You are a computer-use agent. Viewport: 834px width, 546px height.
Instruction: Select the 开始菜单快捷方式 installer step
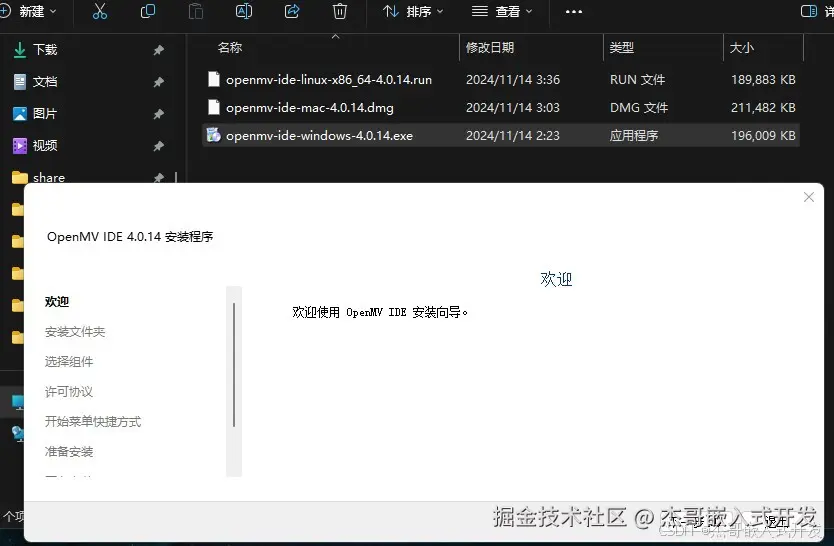tap(93, 422)
